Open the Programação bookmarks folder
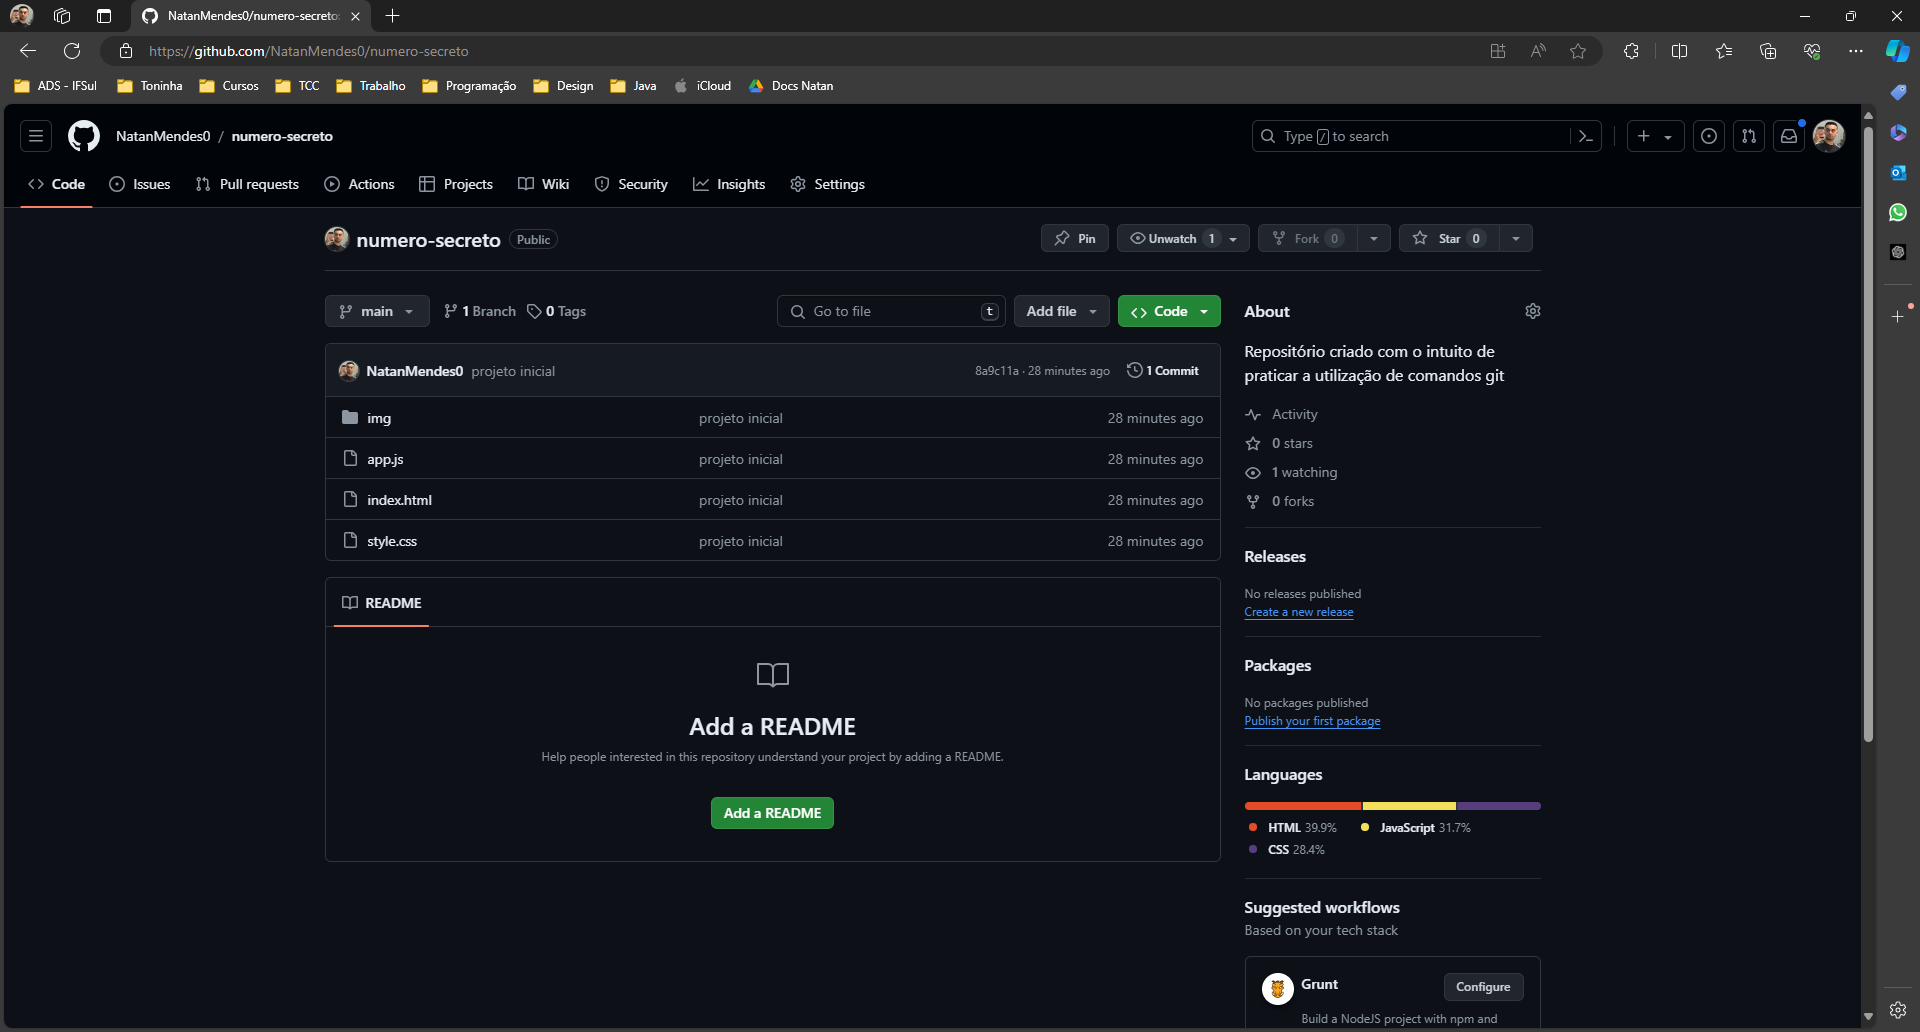1920x1032 pixels. pos(469,86)
